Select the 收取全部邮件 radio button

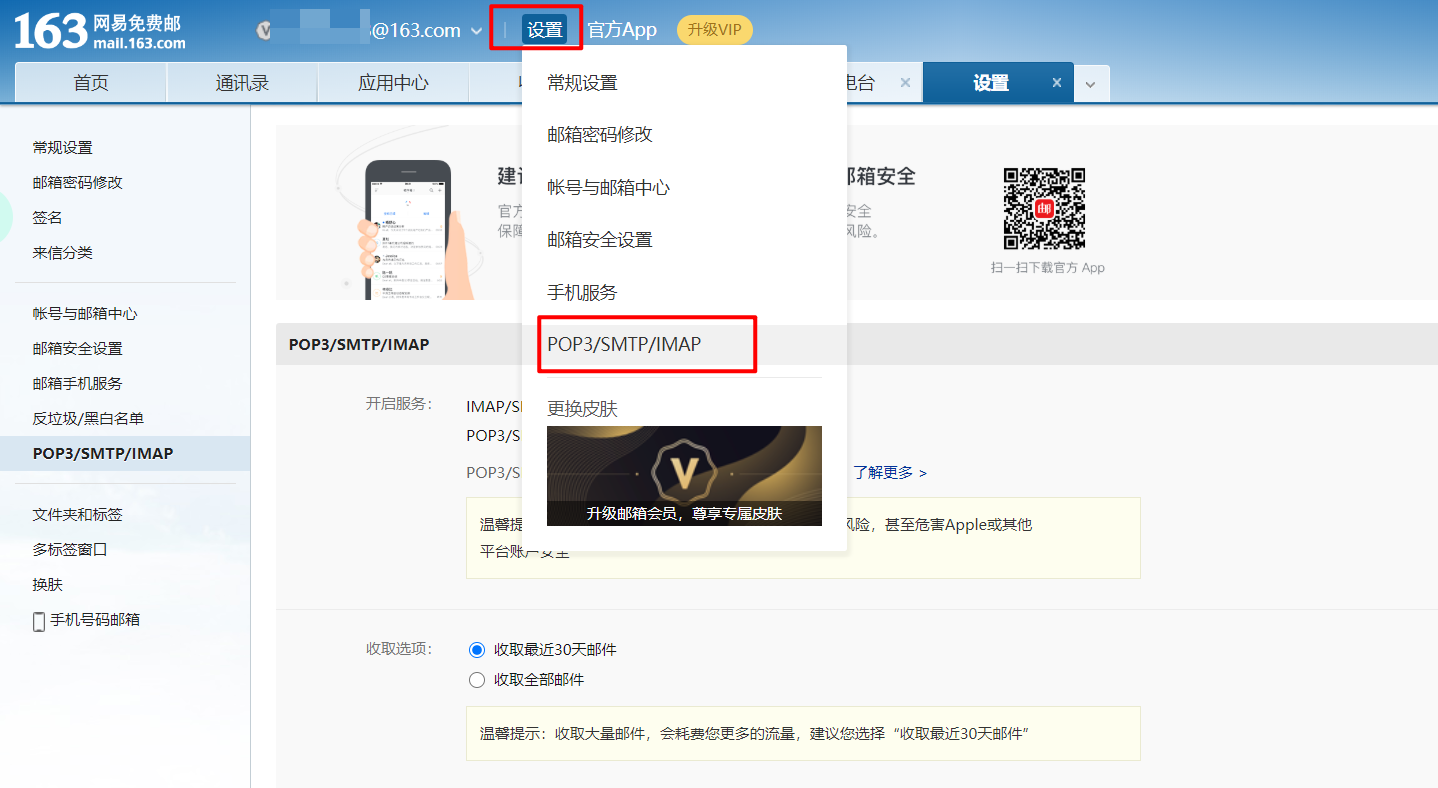pos(477,679)
